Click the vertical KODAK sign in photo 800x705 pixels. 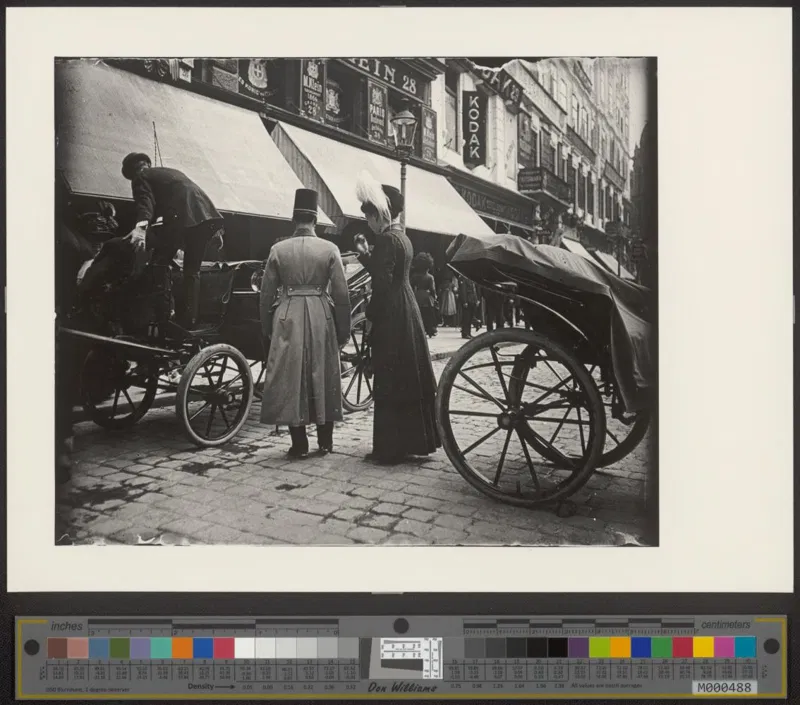pos(473,130)
